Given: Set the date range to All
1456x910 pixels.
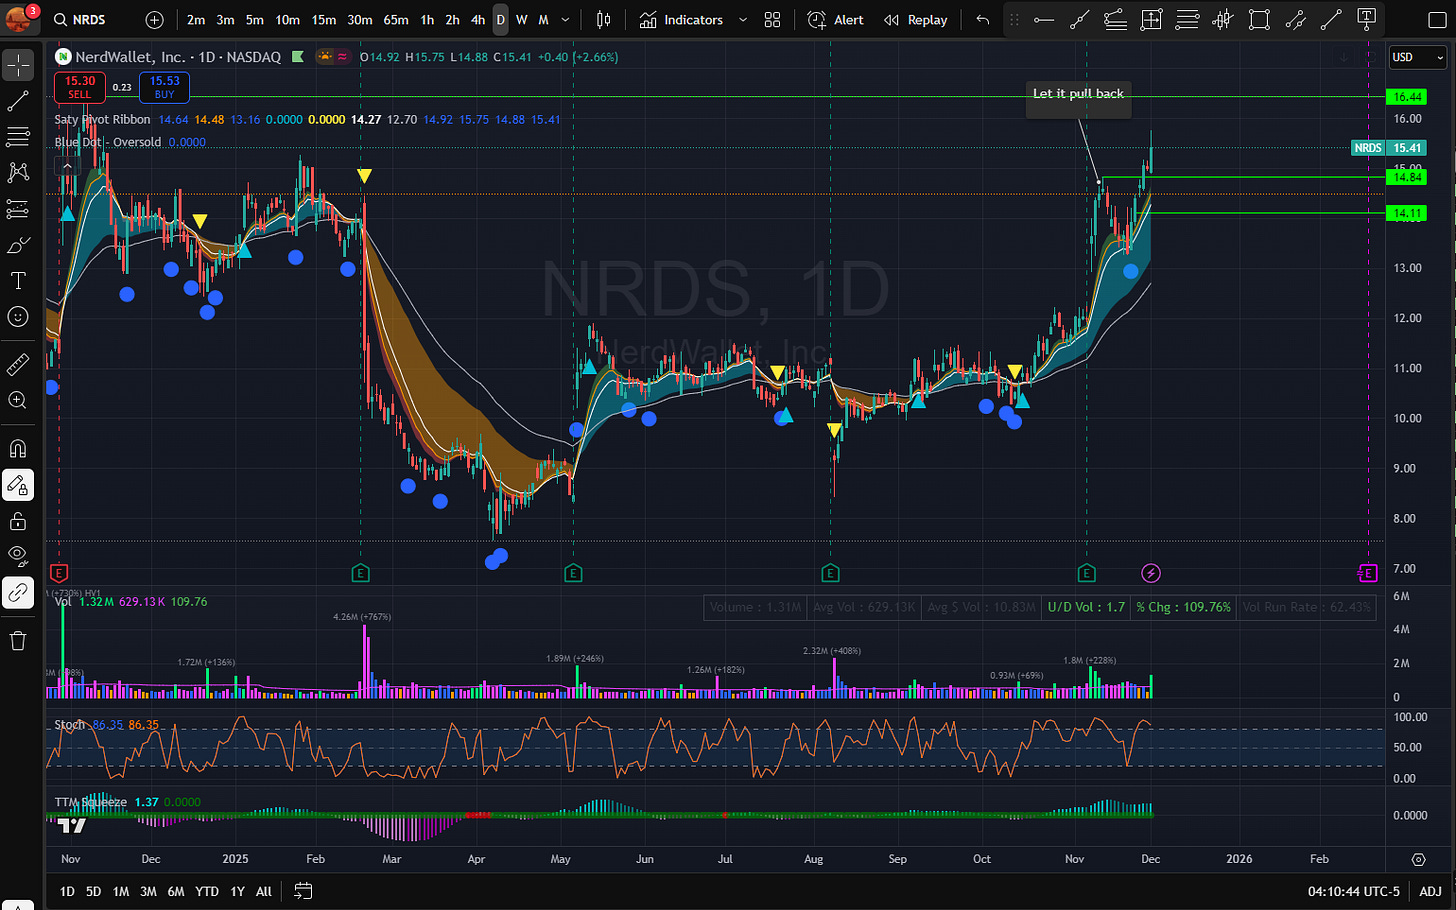Looking at the screenshot, I should (x=264, y=891).
